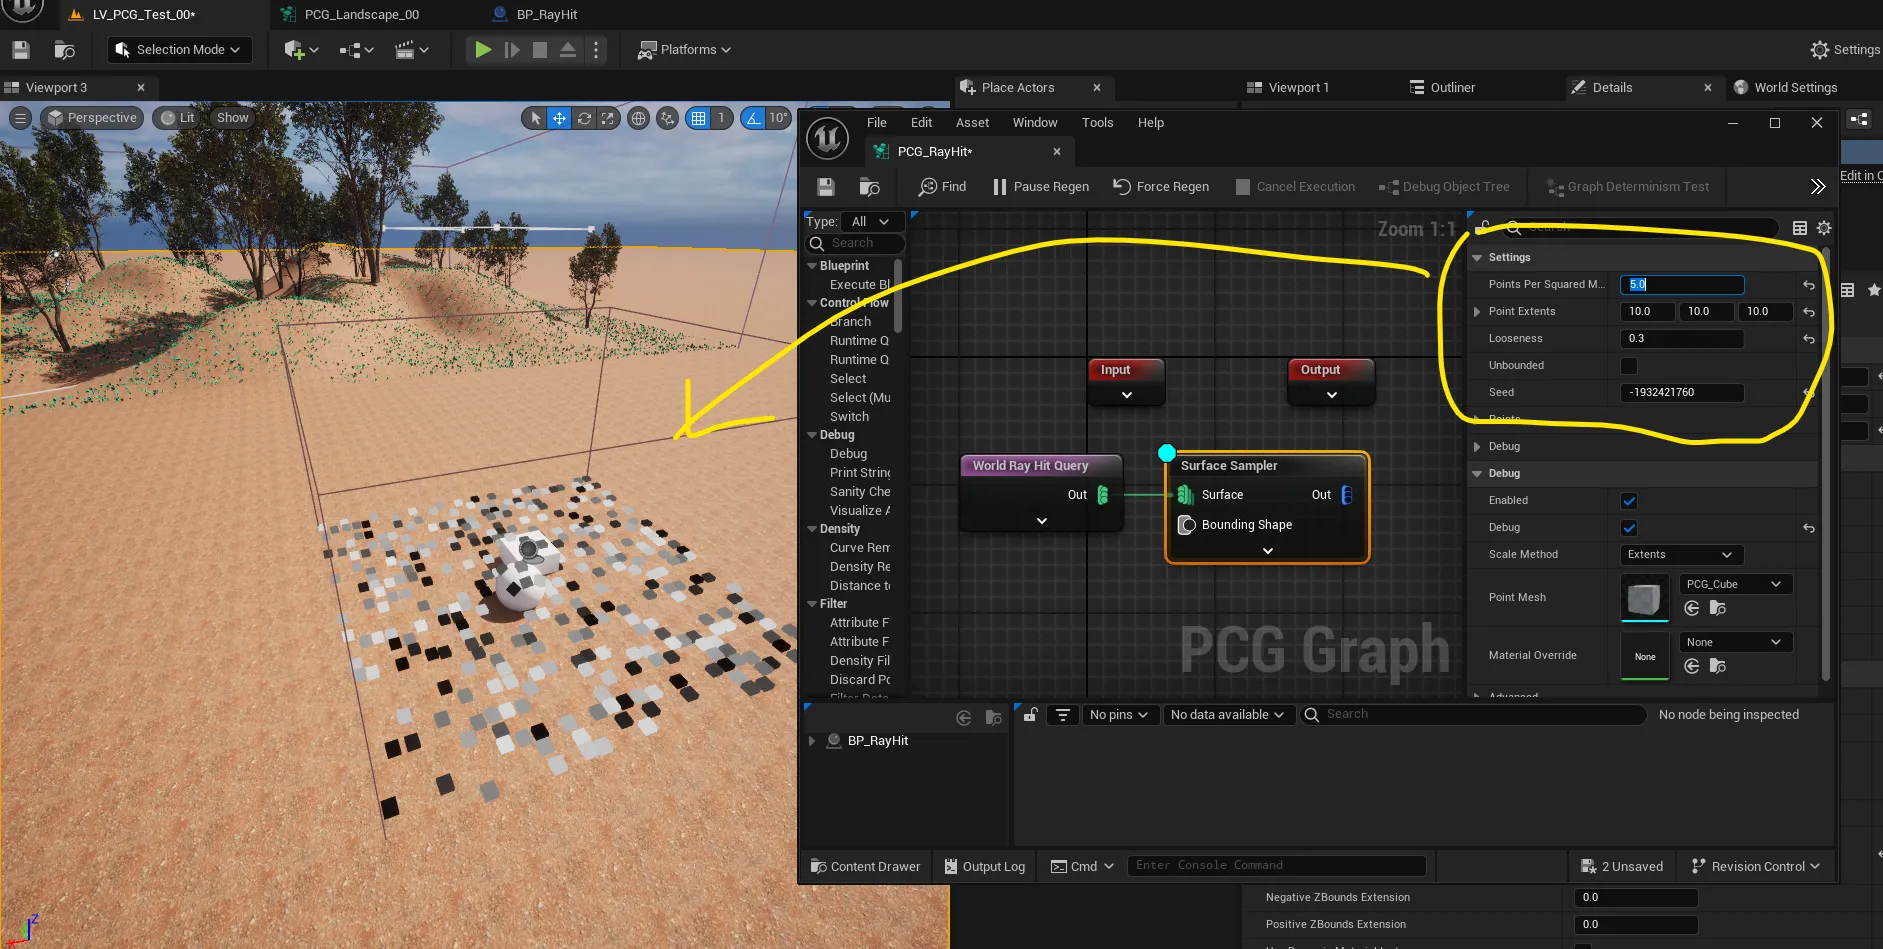1883x949 pixels.
Task: Click Seed value input field
Action: tap(1681, 393)
